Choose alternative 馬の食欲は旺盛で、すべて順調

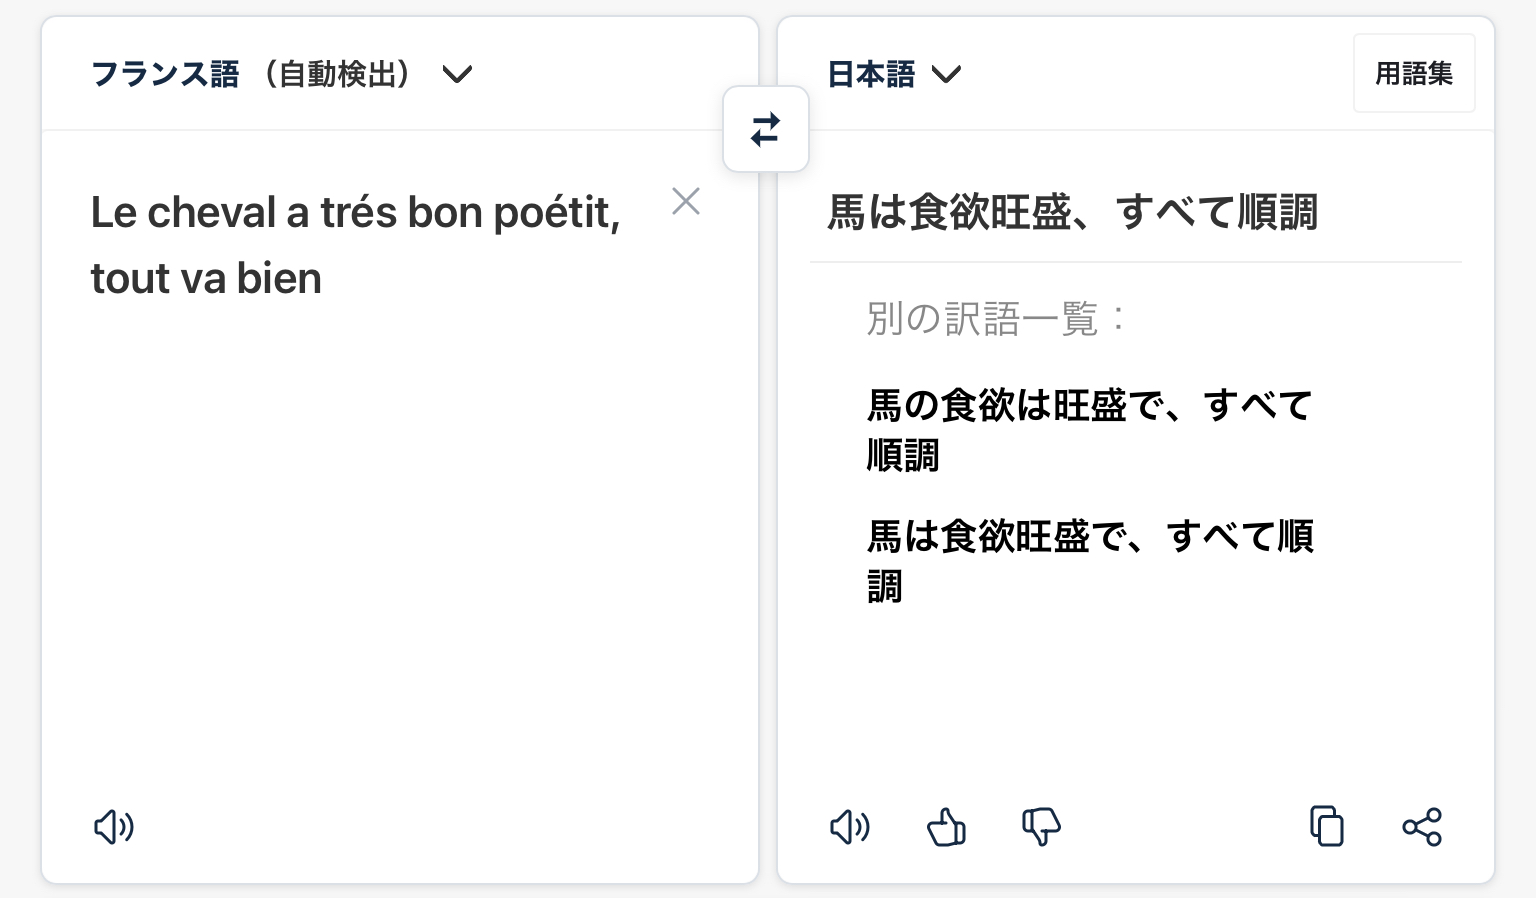point(1088,430)
